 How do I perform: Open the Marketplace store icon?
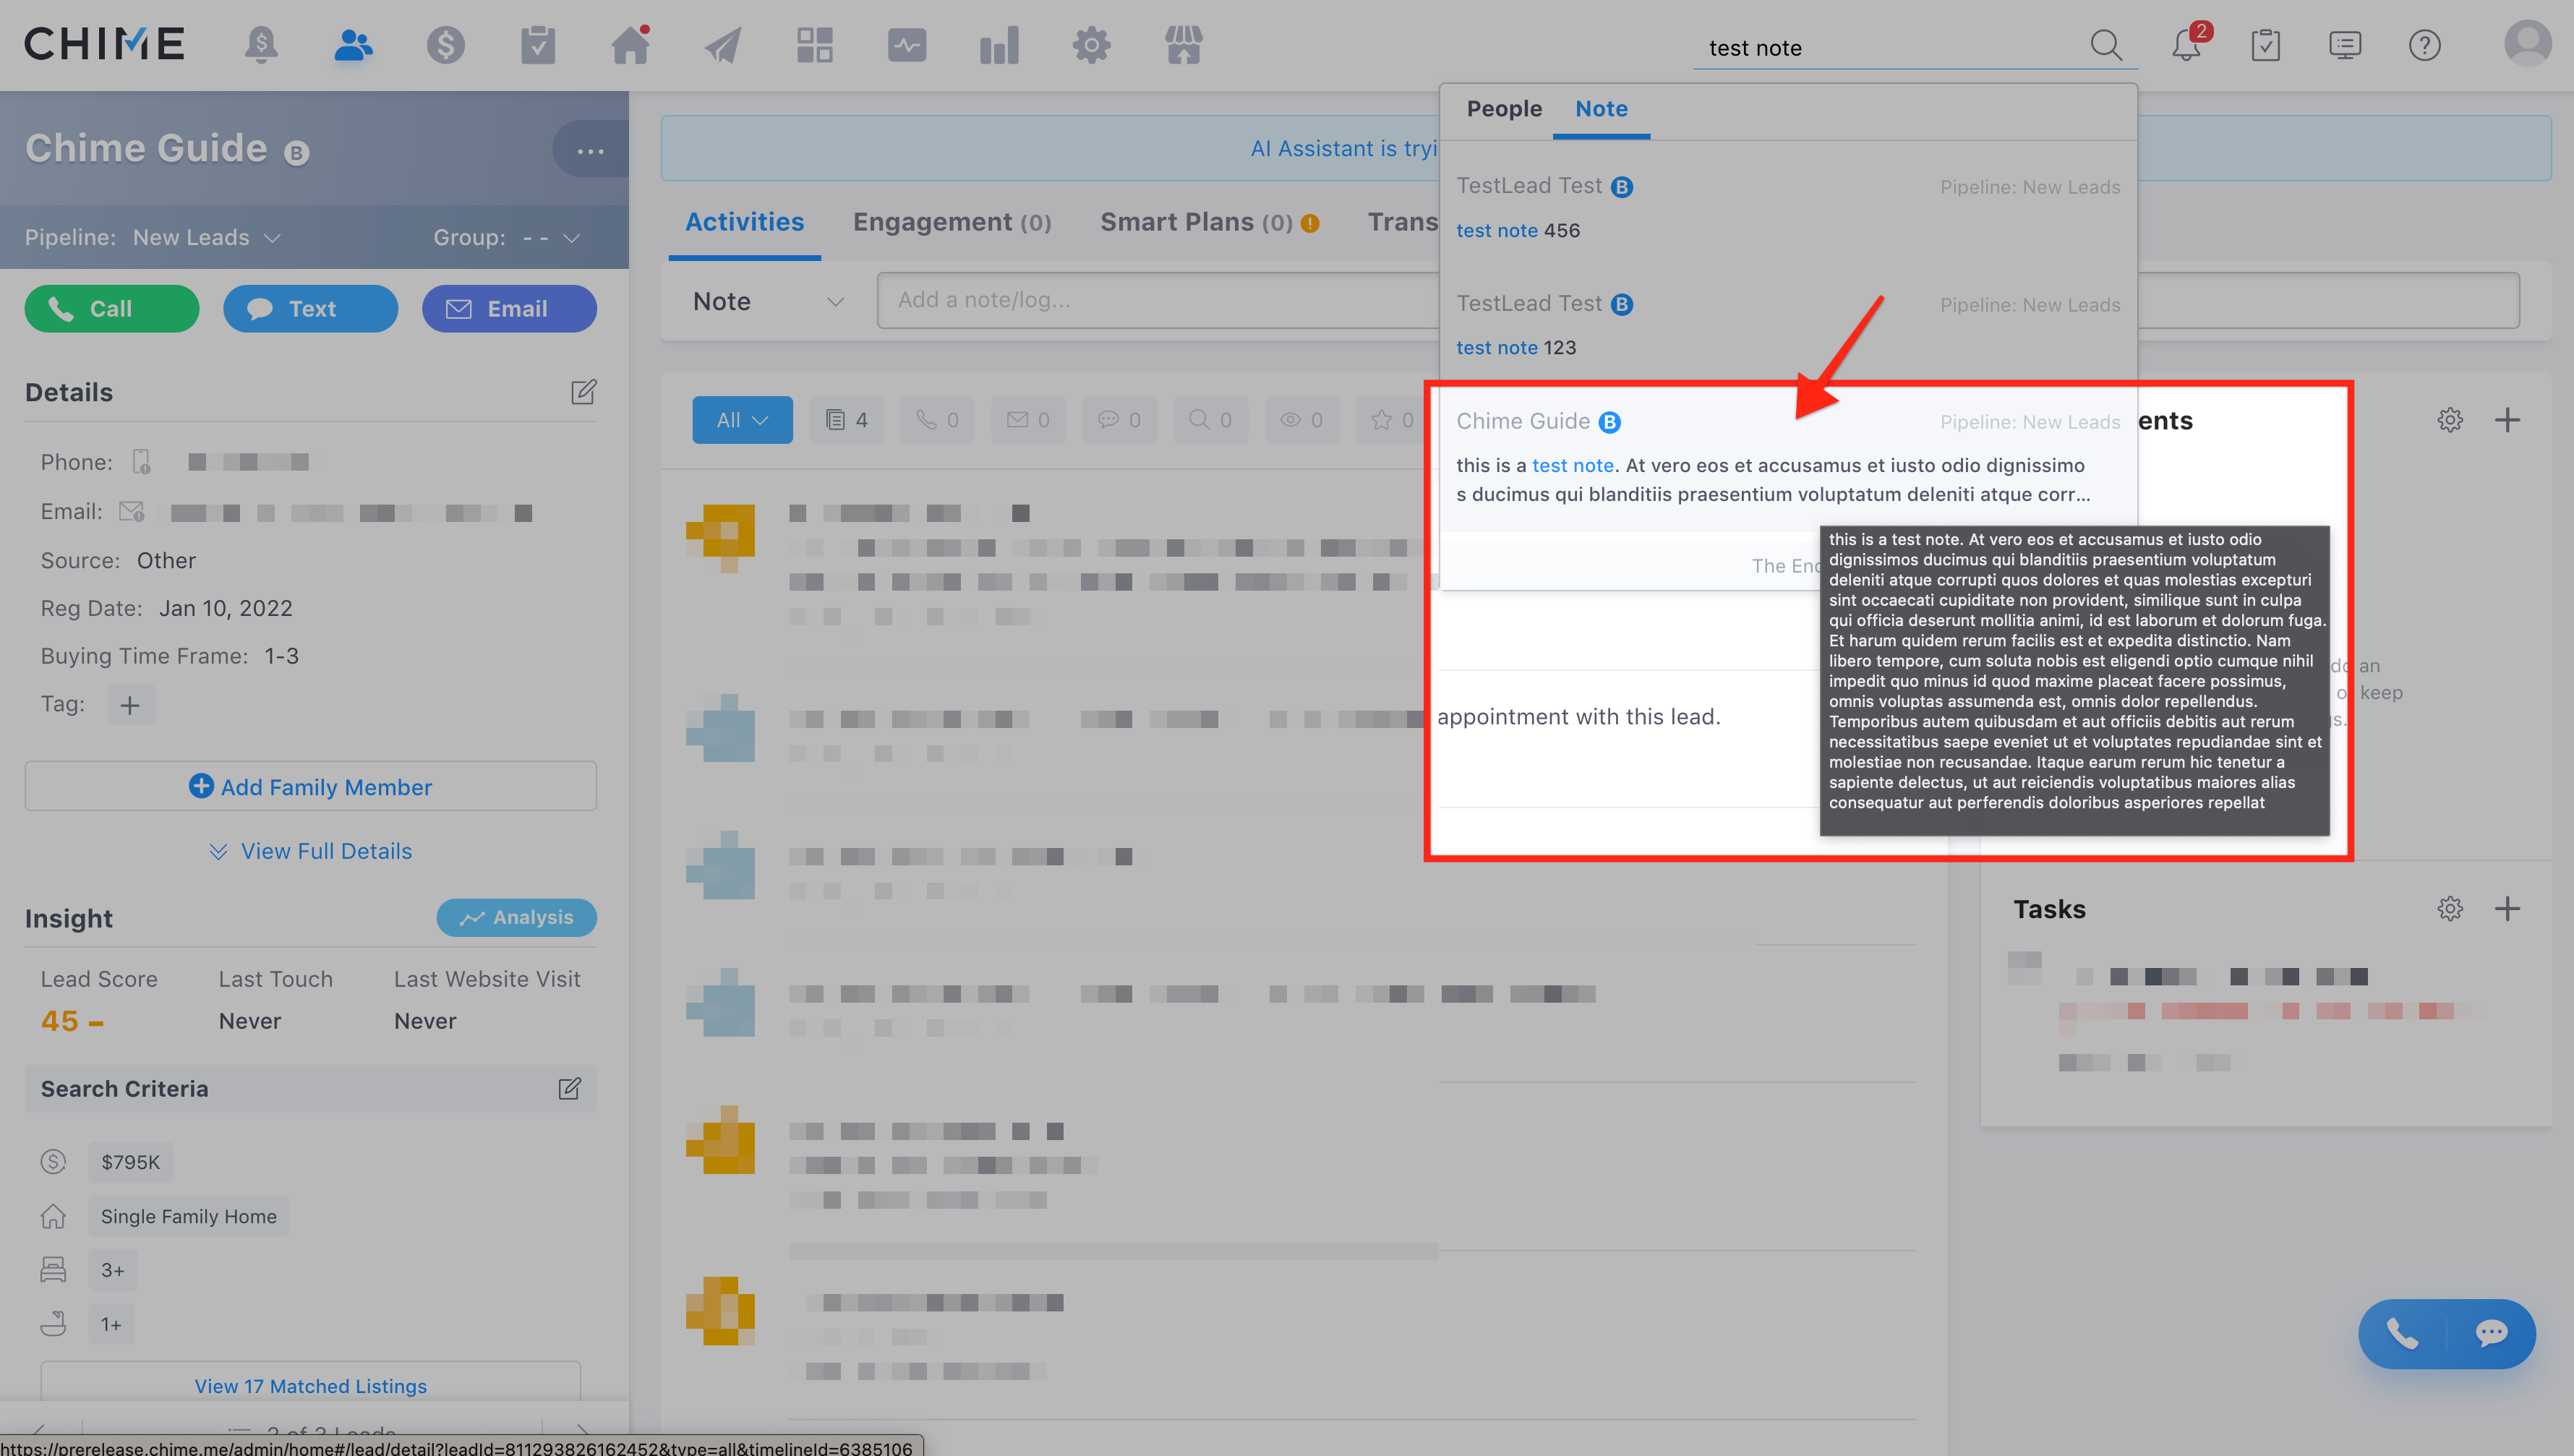pyautogui.click(x=1183, y=45)
